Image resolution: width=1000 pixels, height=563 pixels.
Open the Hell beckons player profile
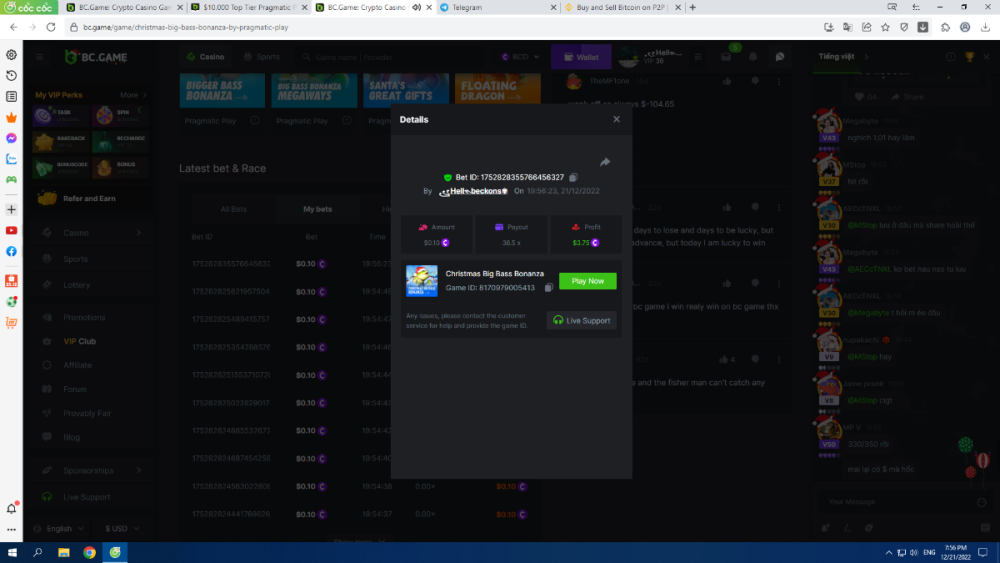(x=473, y=190)
